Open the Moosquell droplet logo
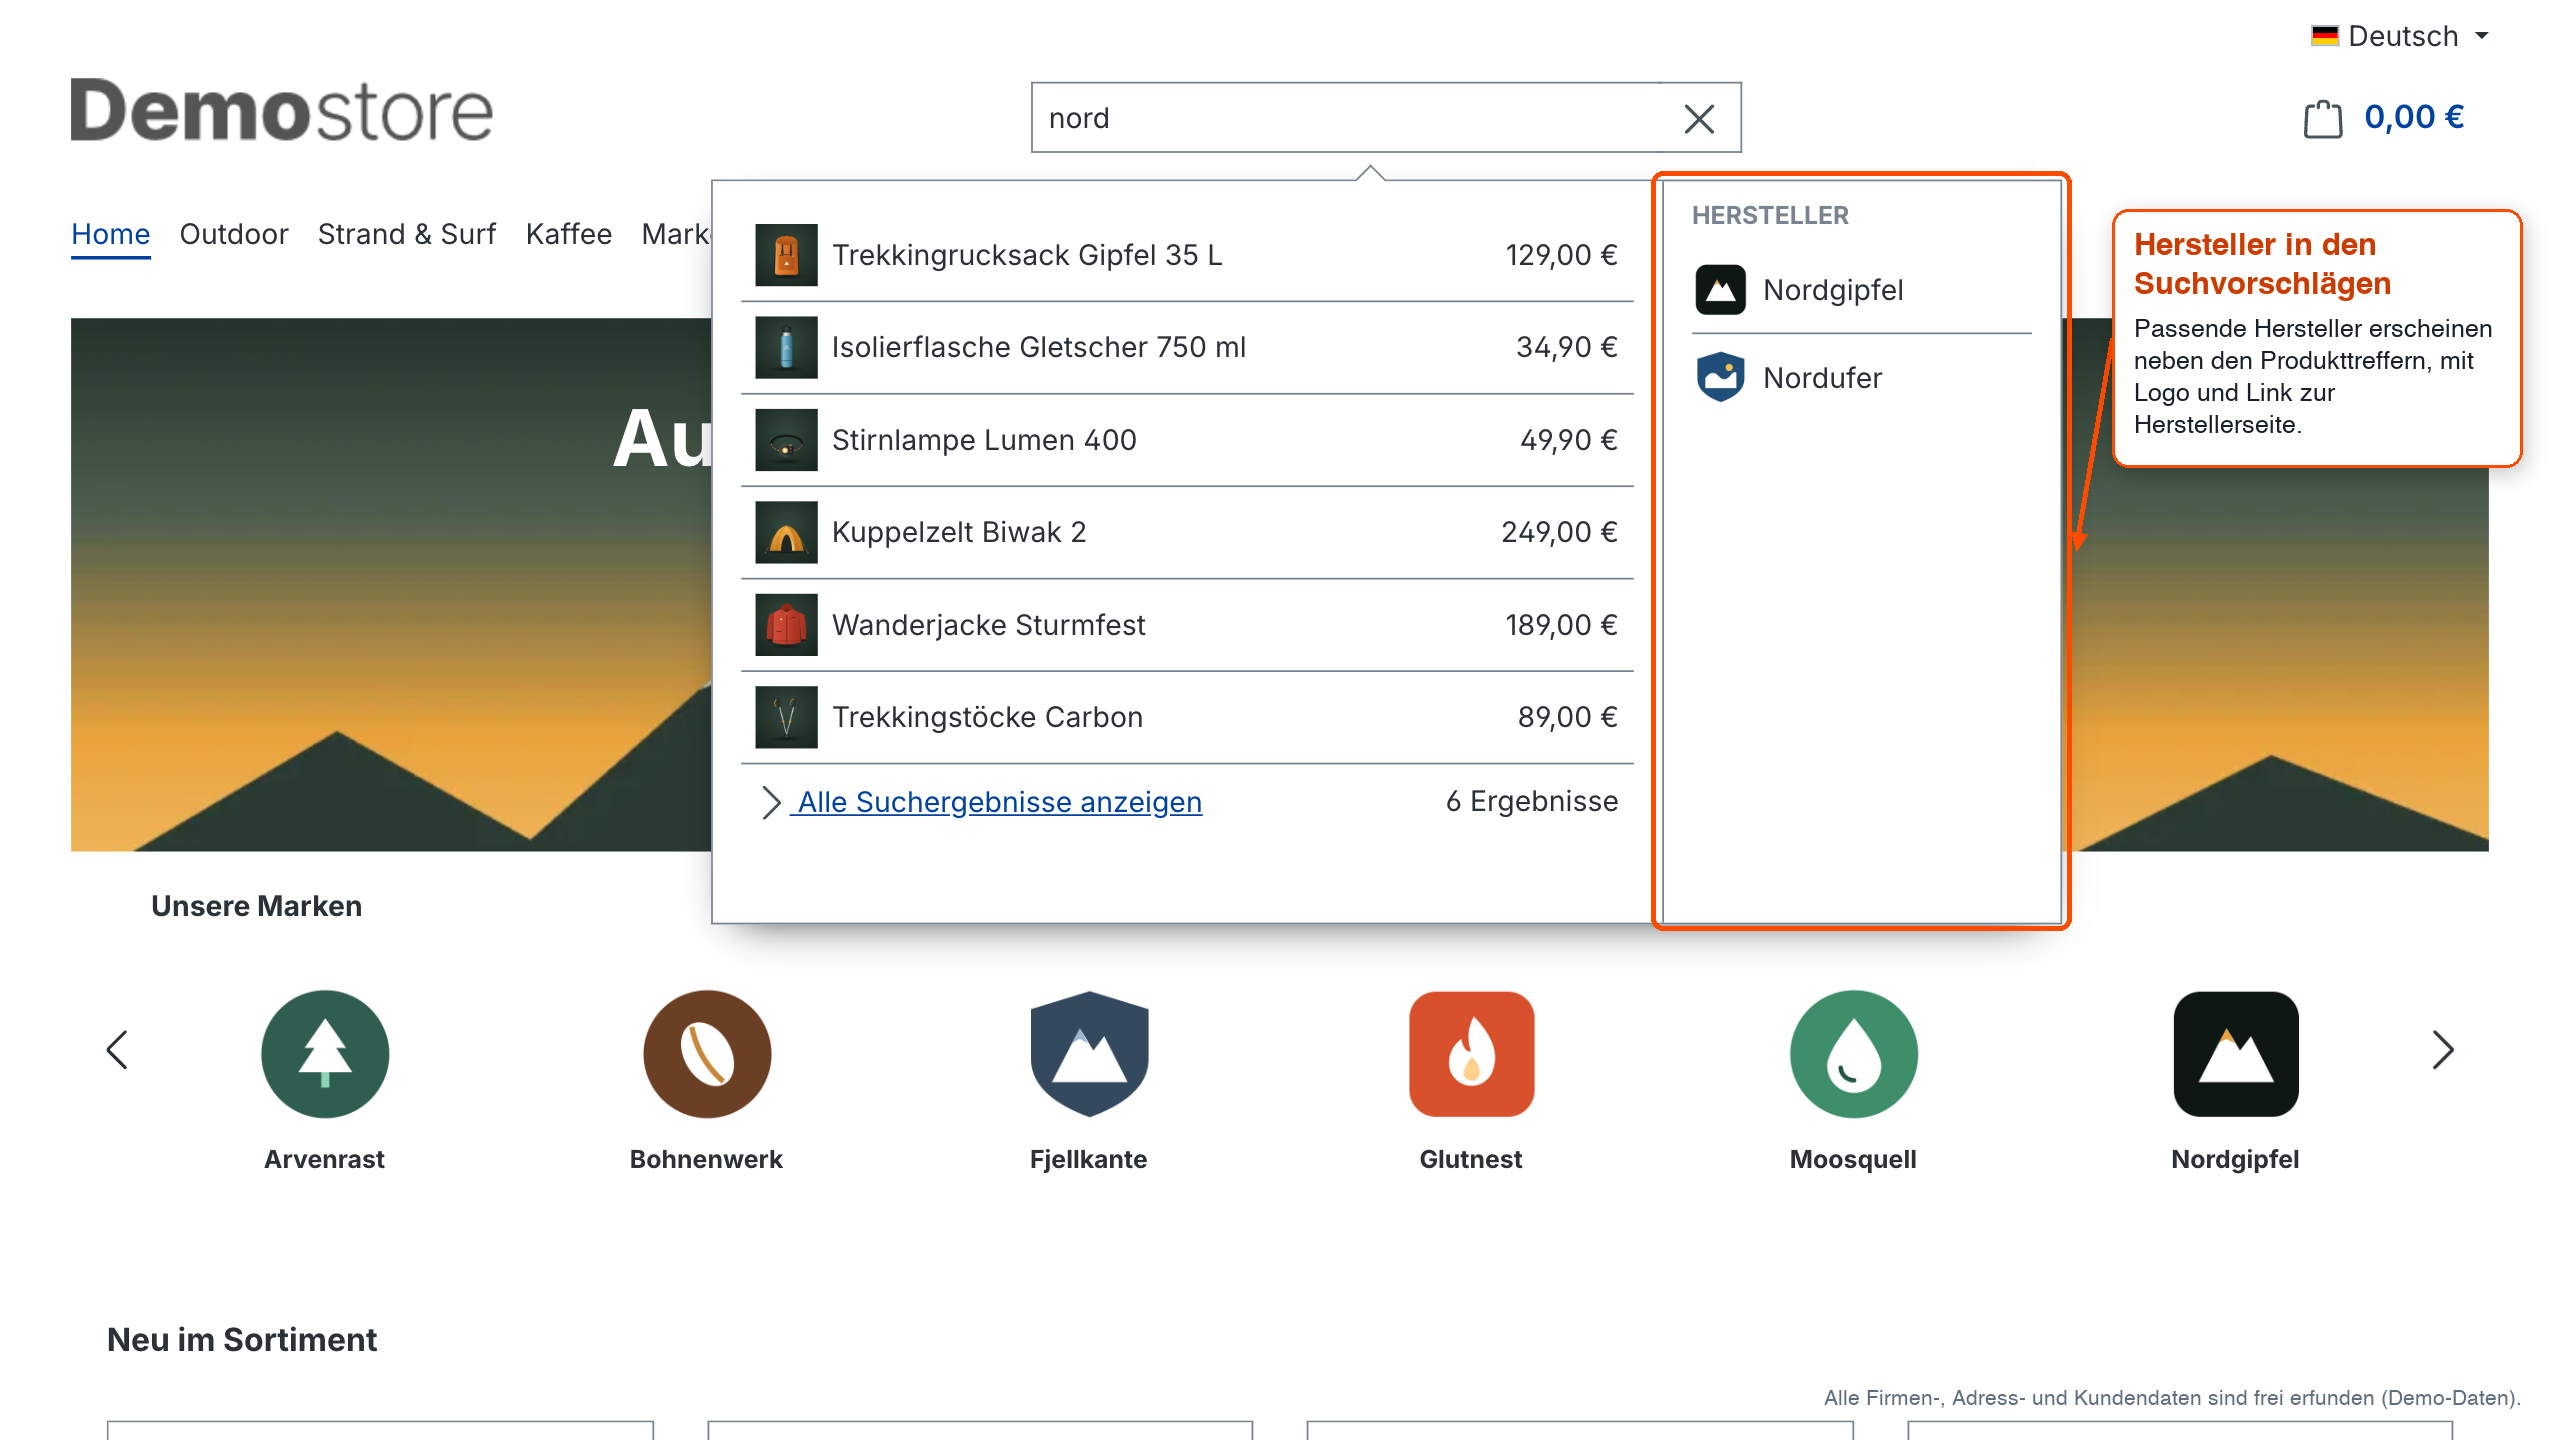The image size is (2560, 1440). 1853,1053
